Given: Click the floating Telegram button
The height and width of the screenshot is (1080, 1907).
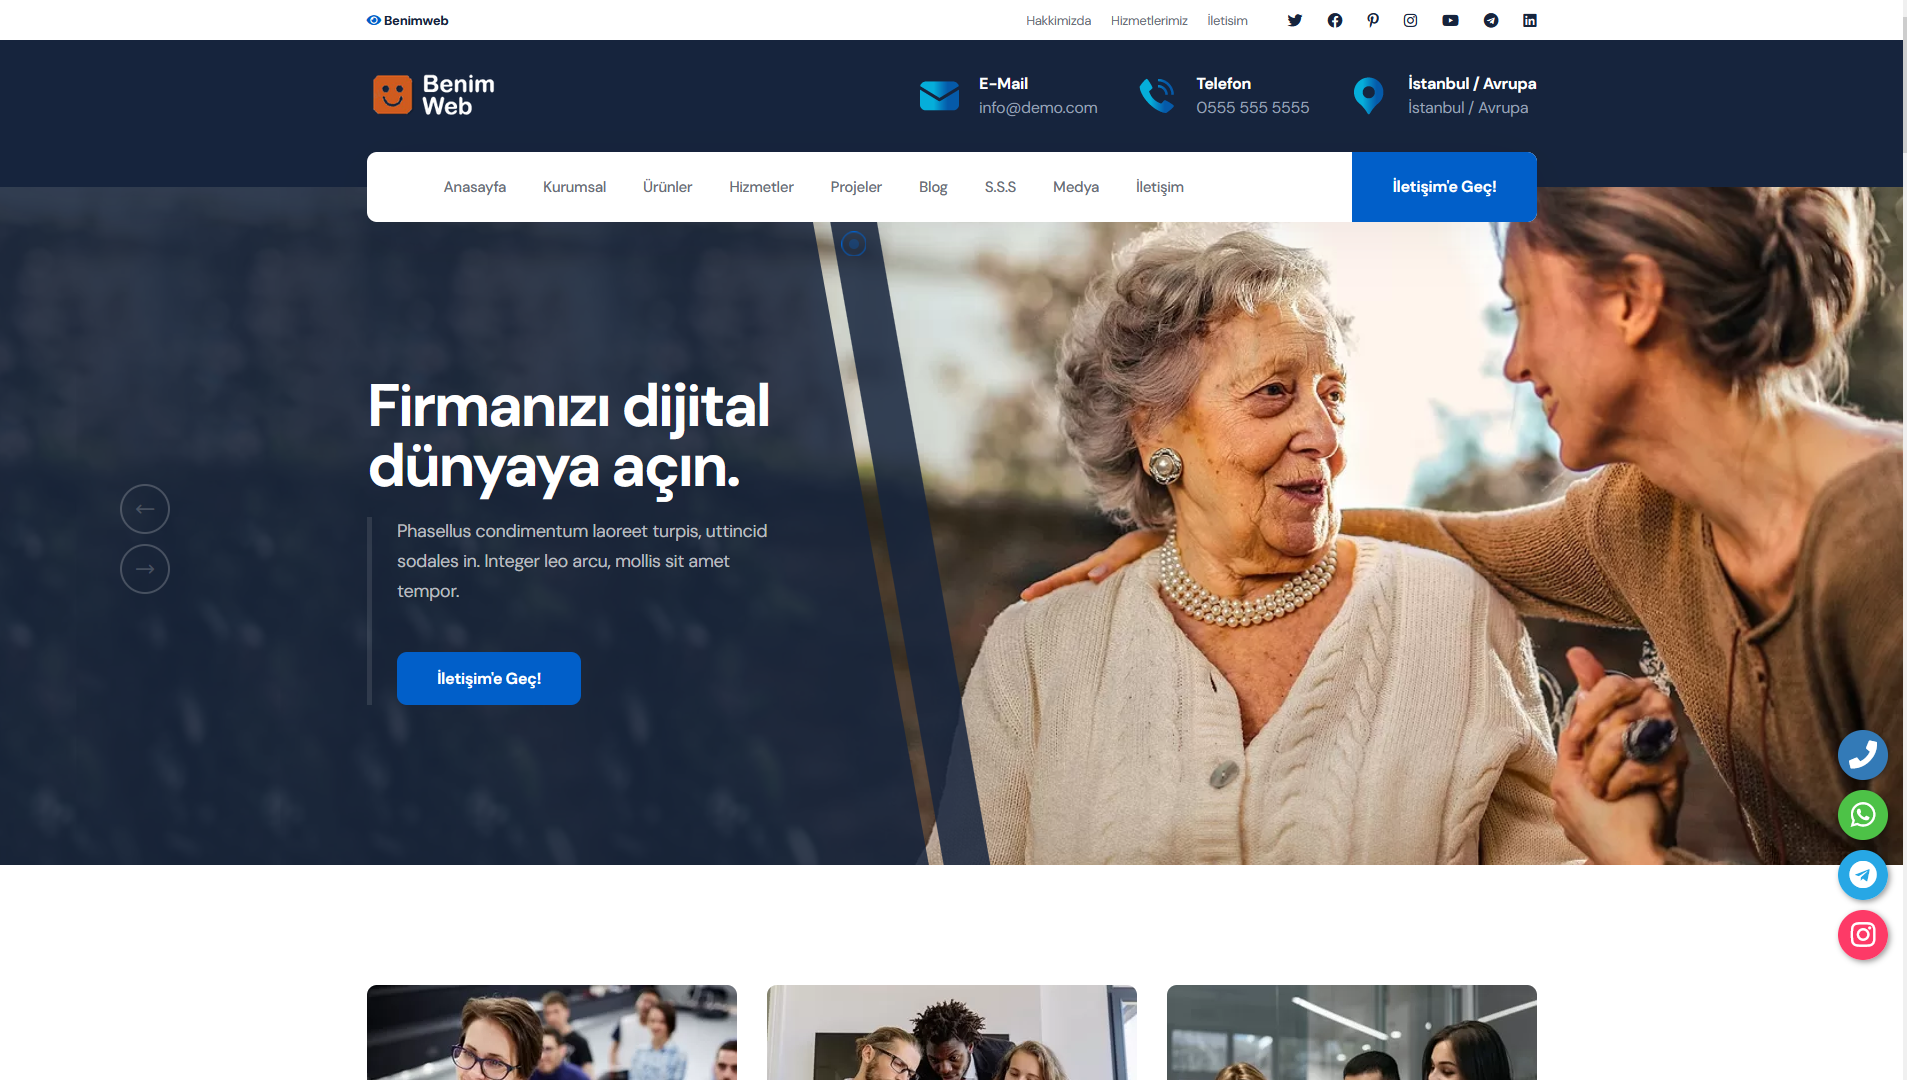Looking at the screenshot, I should [x=1862, y=875].
